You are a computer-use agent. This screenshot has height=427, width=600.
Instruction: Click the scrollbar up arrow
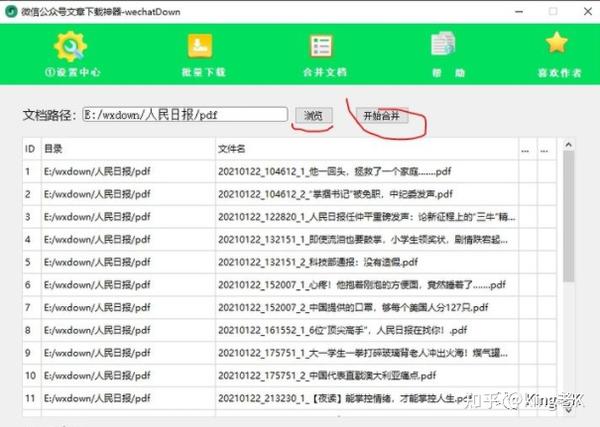(568, 145)
